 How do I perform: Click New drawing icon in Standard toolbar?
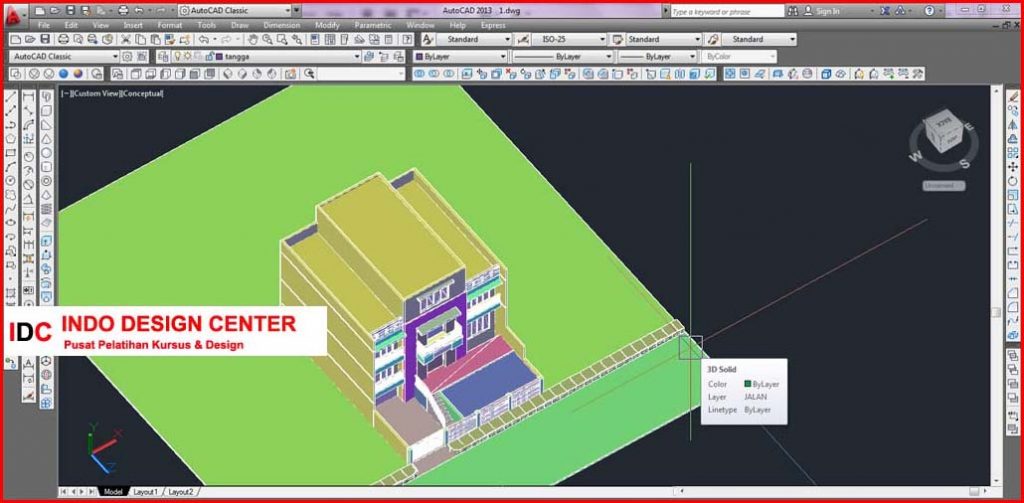[16, 40]
